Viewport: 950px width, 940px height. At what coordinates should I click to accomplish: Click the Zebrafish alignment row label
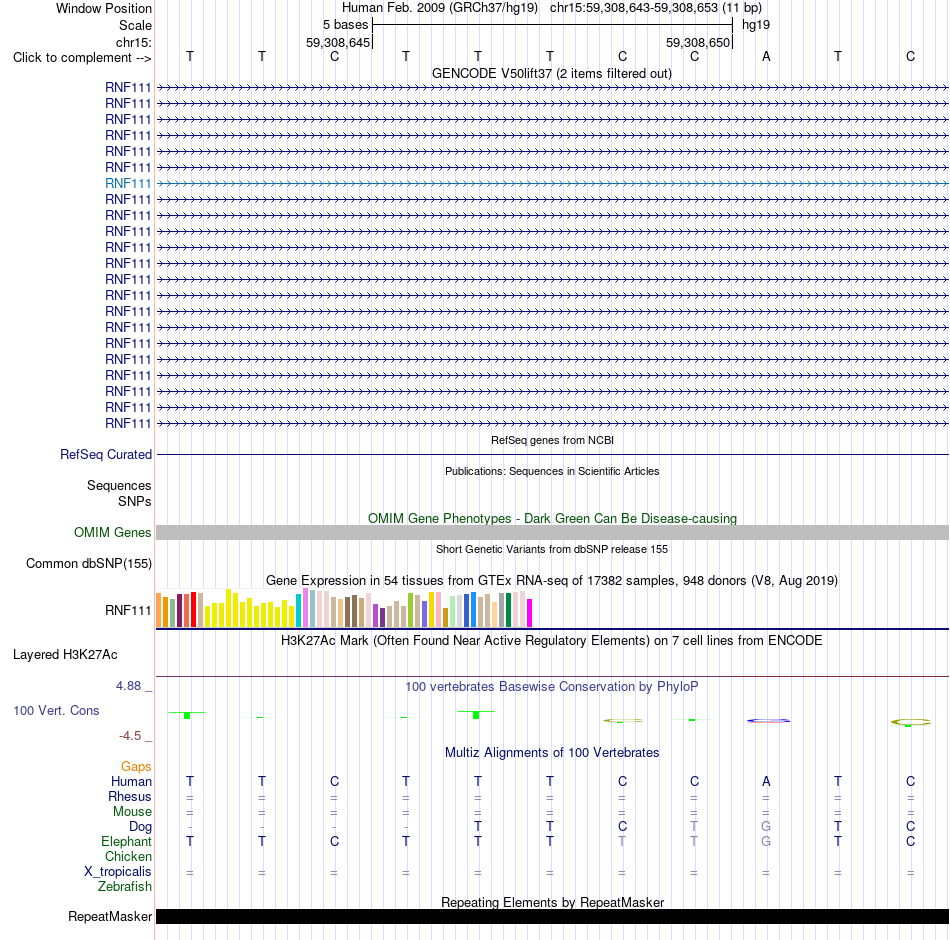(124, 886)
